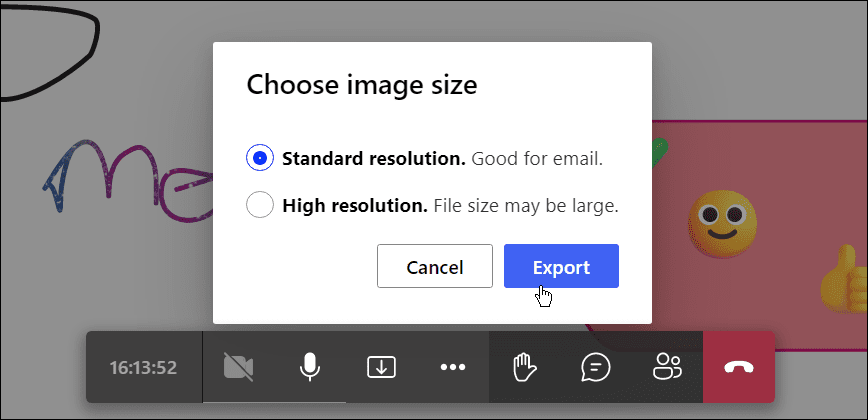Mute the microphone

click(x=310, y=367)
